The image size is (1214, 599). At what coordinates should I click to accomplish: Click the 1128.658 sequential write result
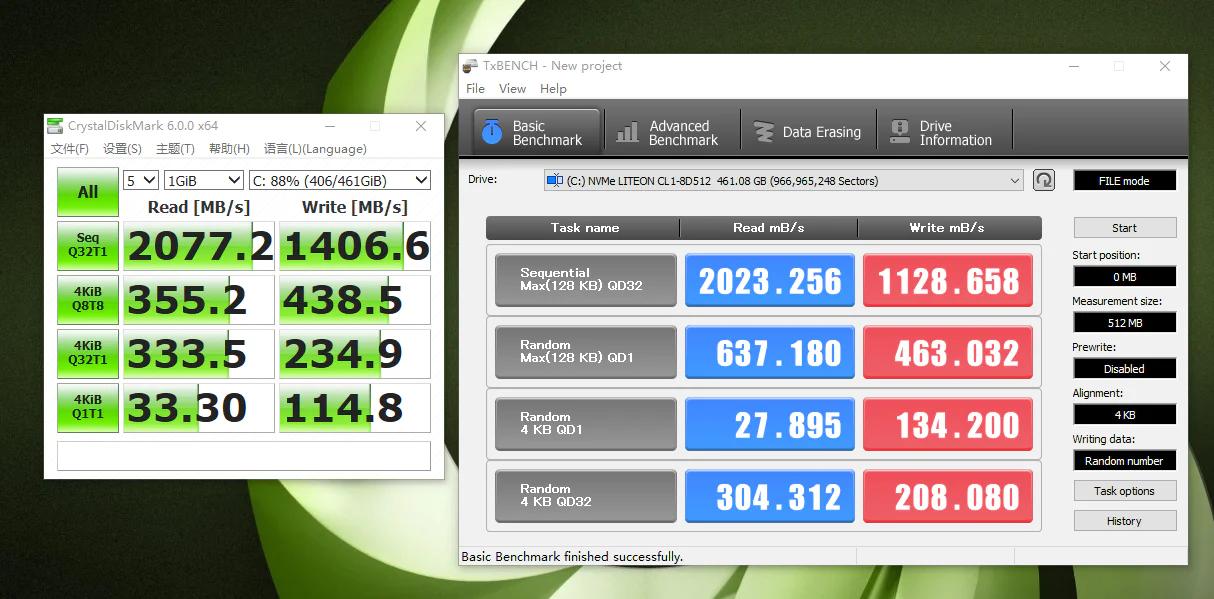pyautogui.click(x=948, y=280)
